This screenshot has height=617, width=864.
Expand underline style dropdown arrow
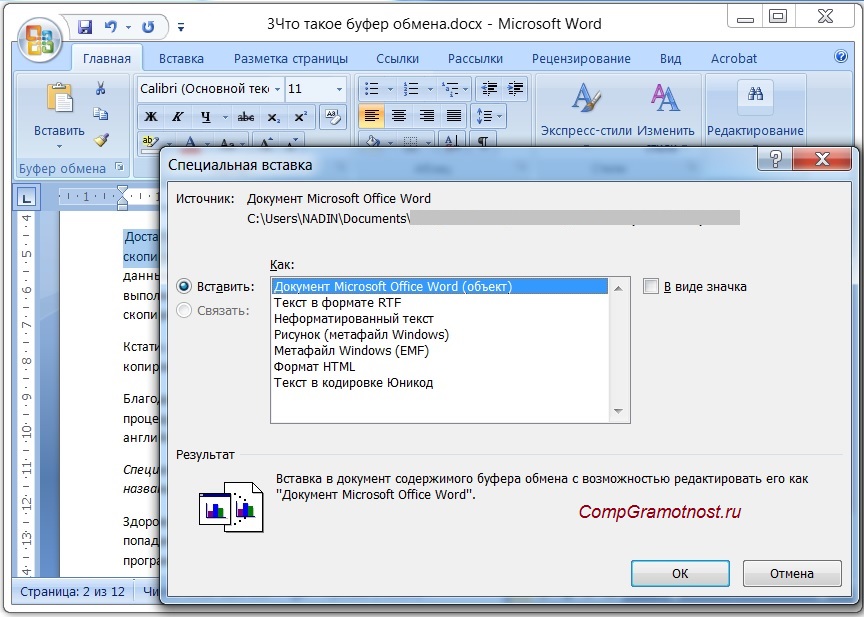click(225, 117)
